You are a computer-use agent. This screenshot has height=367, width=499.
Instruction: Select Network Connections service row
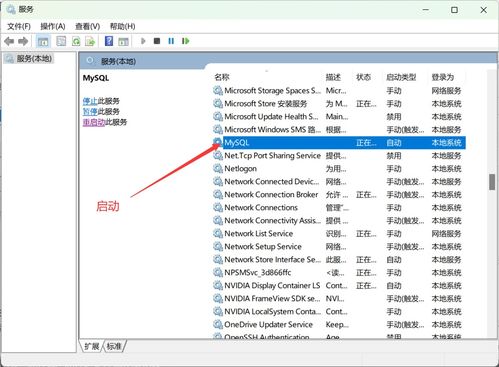coord(339,208)
